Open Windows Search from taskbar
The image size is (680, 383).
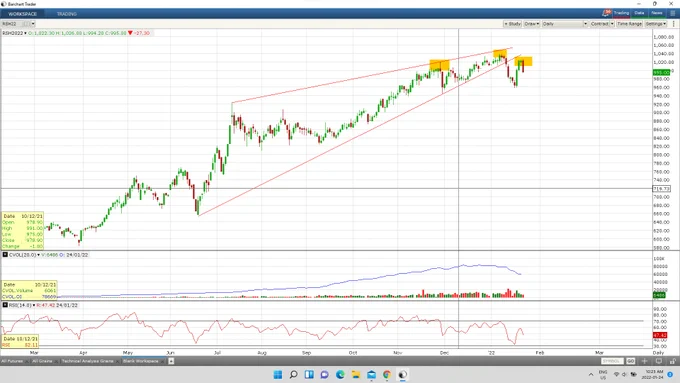(294, 374)
